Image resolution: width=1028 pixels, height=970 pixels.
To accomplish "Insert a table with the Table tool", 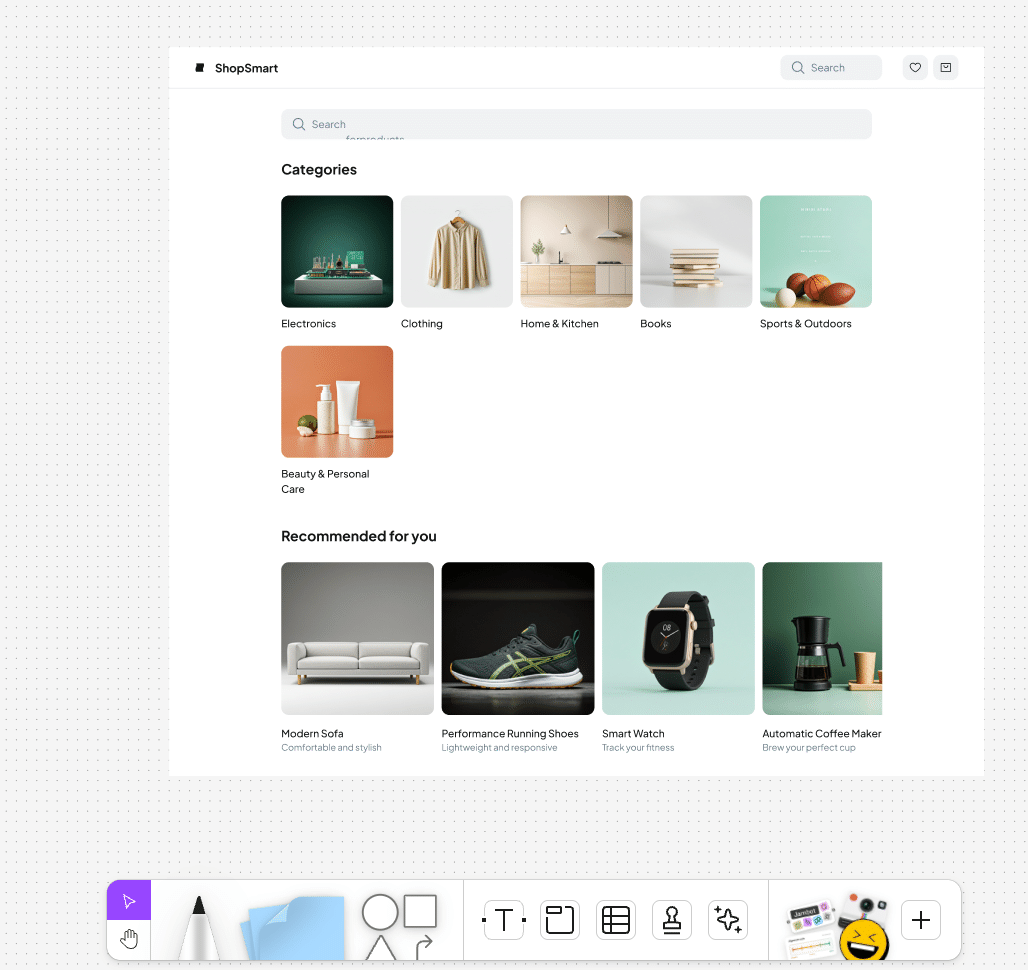I will pos(616,920).
